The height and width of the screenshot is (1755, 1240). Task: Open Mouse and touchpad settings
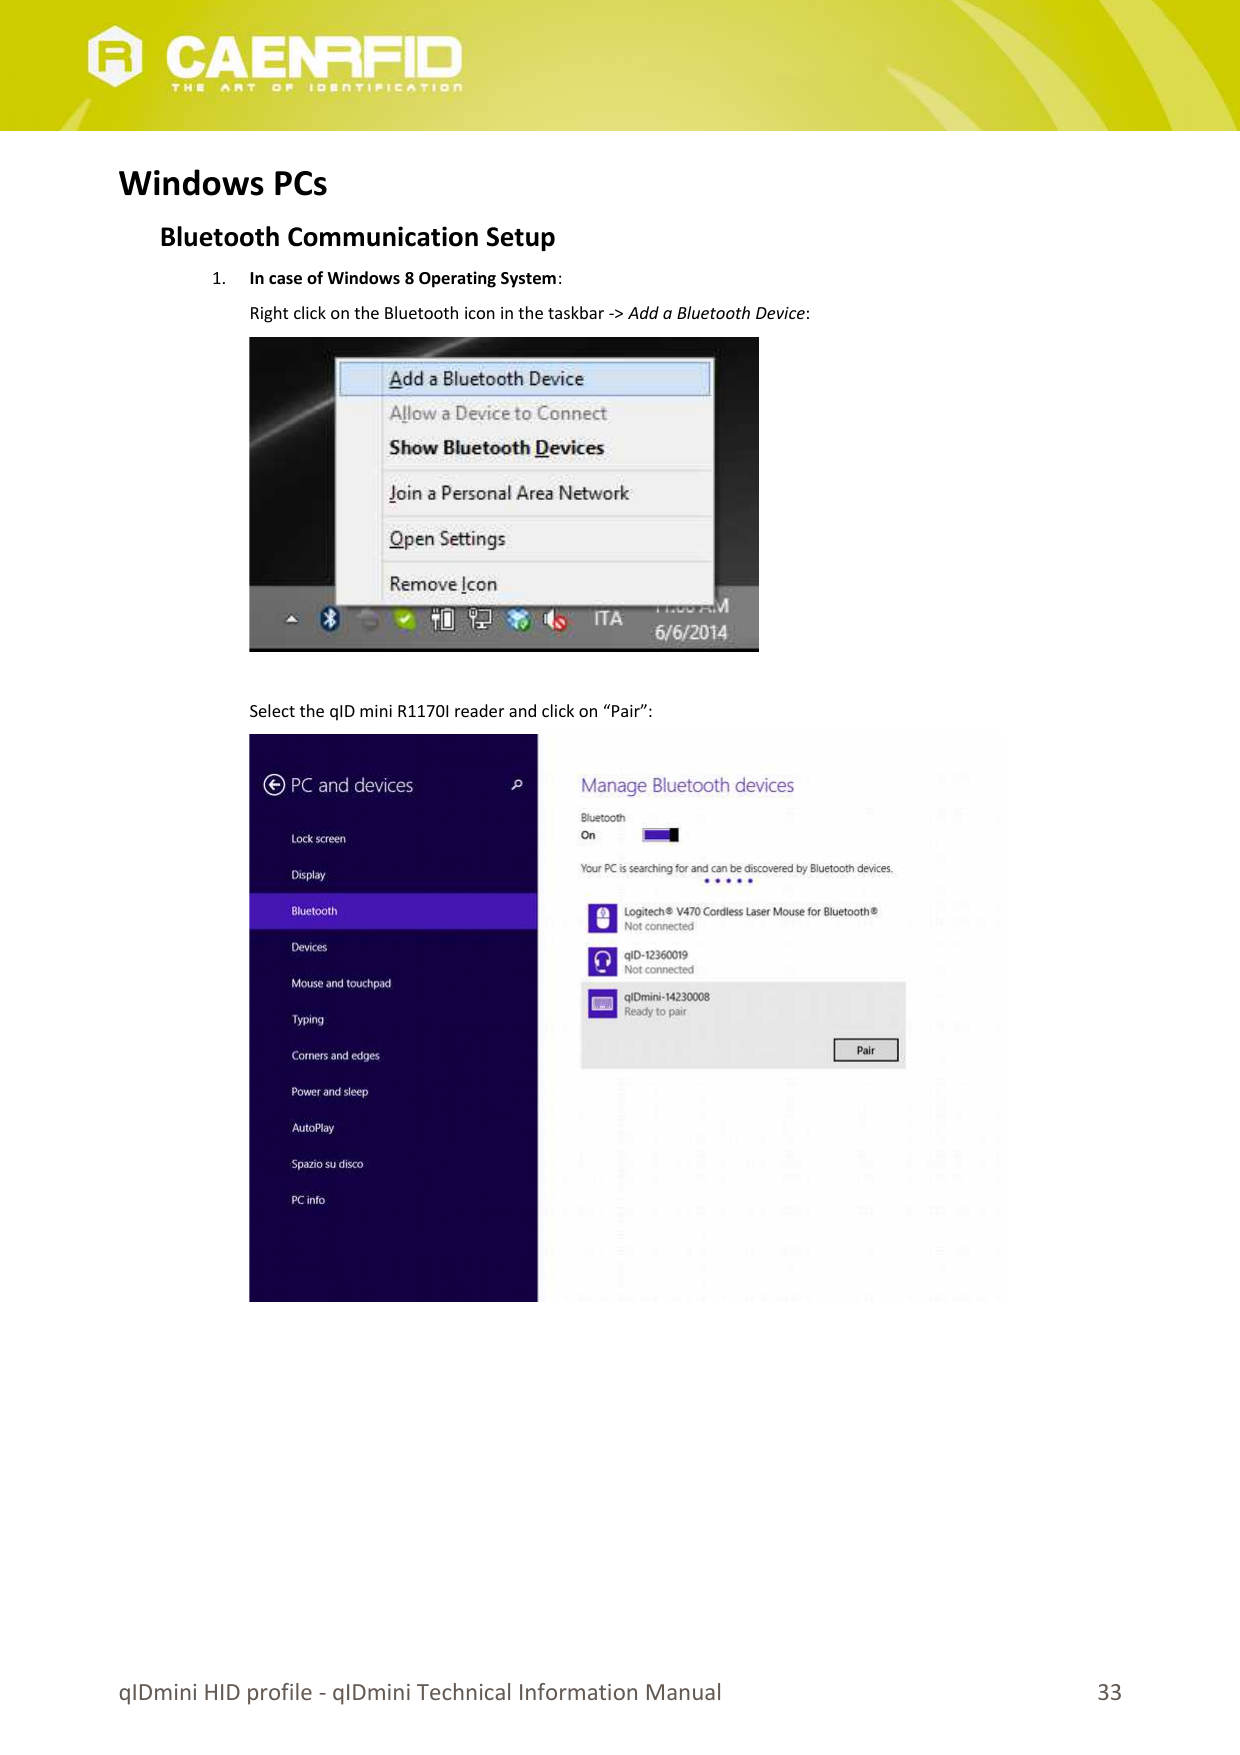coord(393,983)
